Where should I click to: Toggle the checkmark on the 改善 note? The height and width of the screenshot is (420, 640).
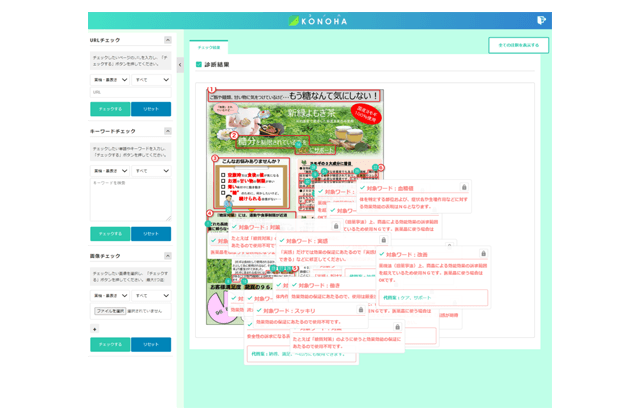[382, 254]
